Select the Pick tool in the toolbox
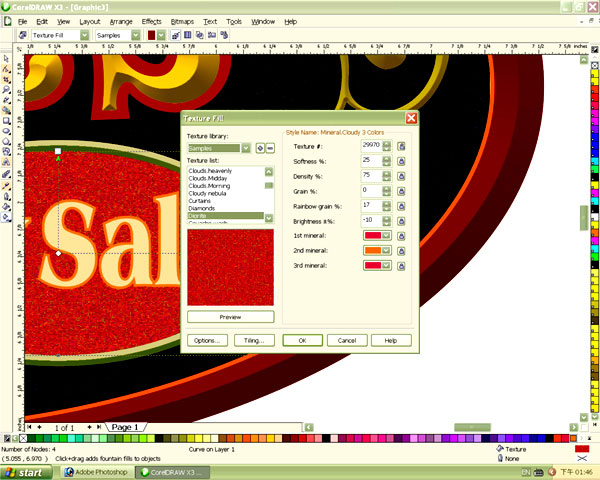The height and width of the screenshot is (480, 600). (x=6, y=59)
